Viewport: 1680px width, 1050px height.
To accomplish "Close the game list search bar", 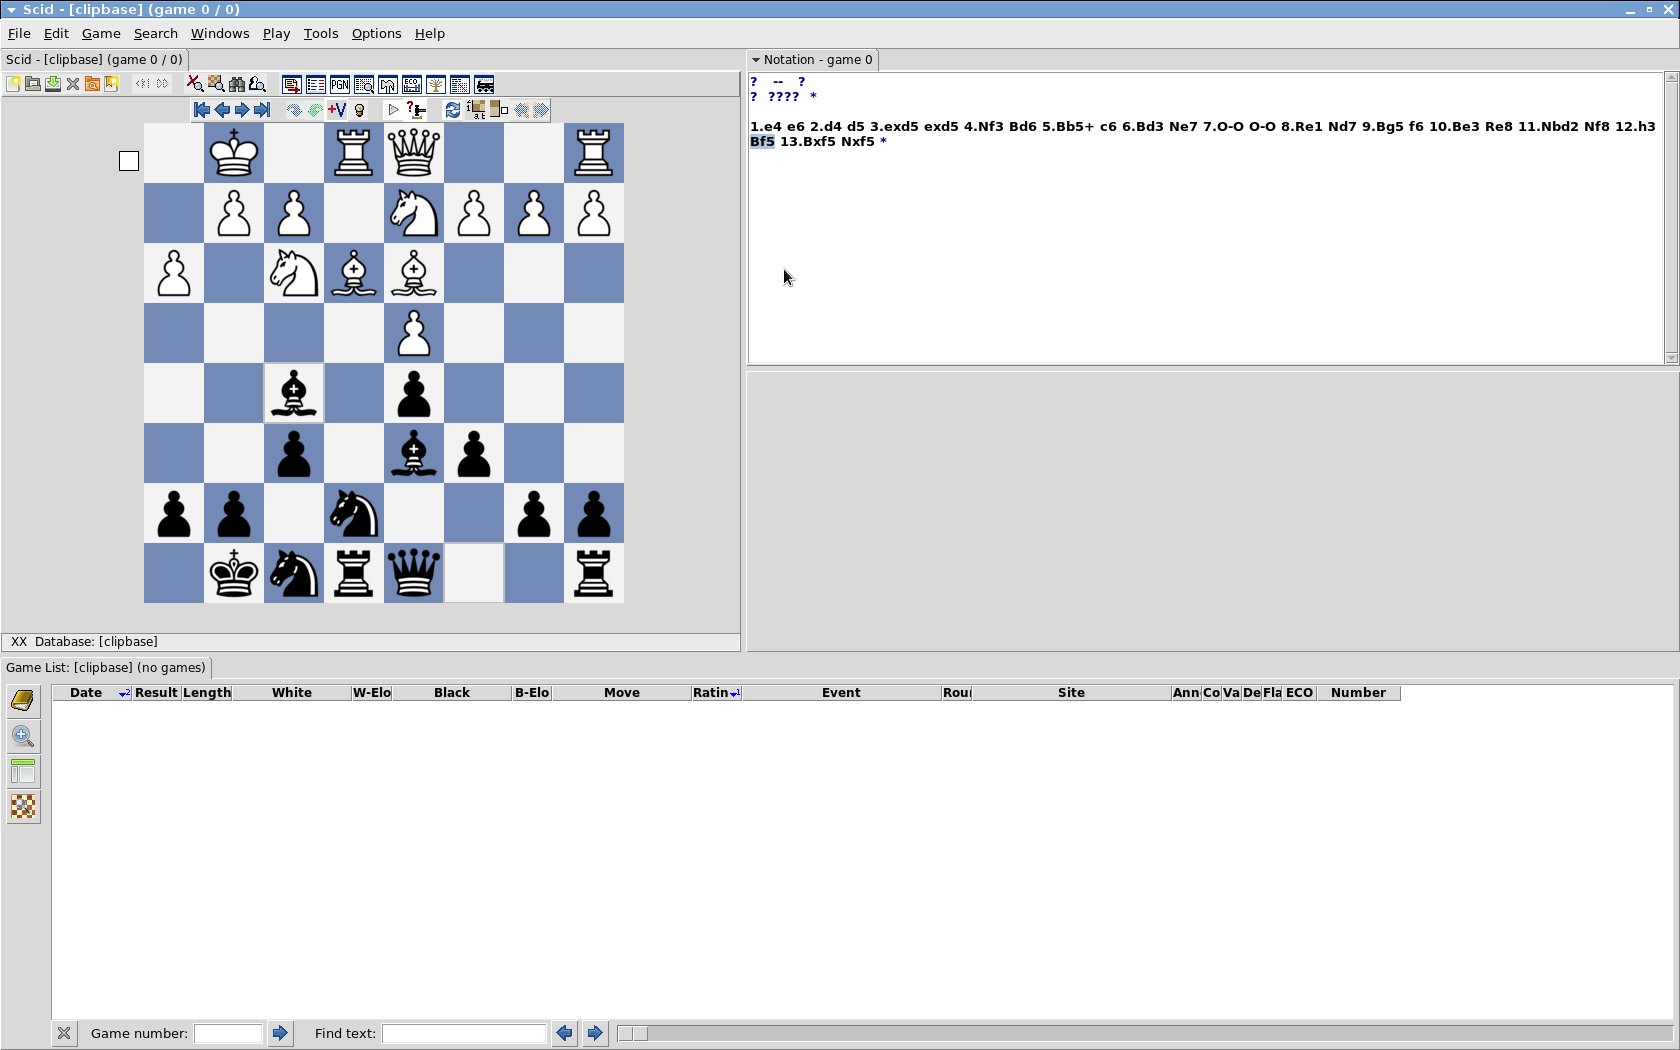I will click(x=64, y=1033).
